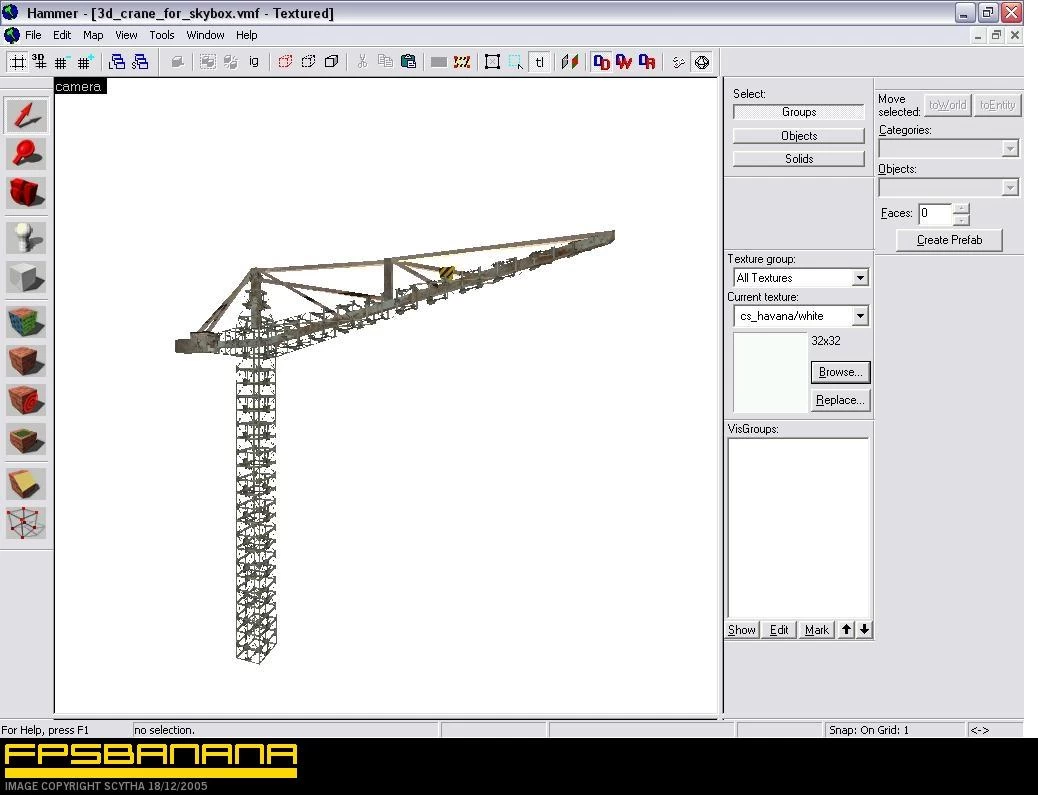Screen dimensions: 1038x795
Task: Toggle the 'tl' Texture Lock button
Action: (x=540, y=62)
